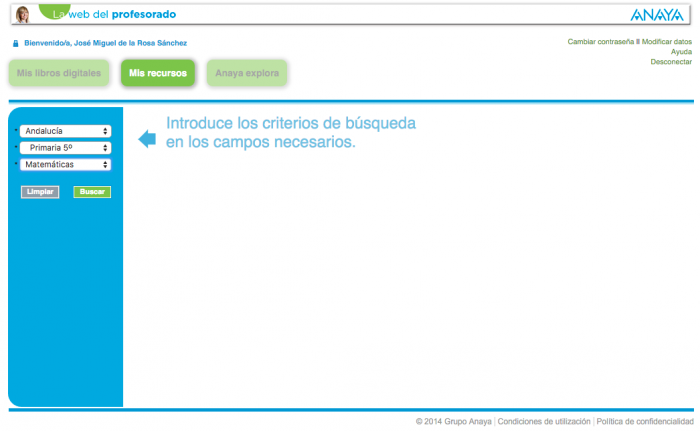Open Política de confidencialidad footer link
This screenshot has height=431, width=700.
(645, 421)
